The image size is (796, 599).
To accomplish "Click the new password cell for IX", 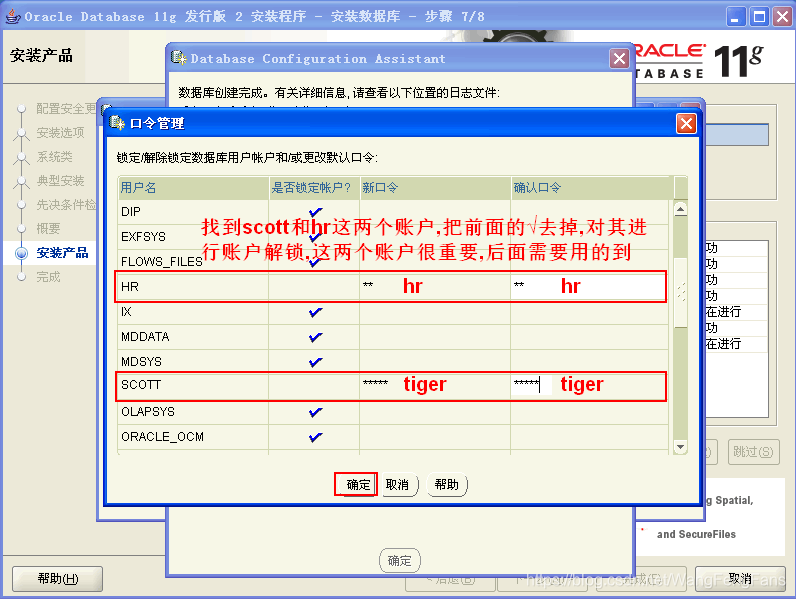I will click(435, 312).
